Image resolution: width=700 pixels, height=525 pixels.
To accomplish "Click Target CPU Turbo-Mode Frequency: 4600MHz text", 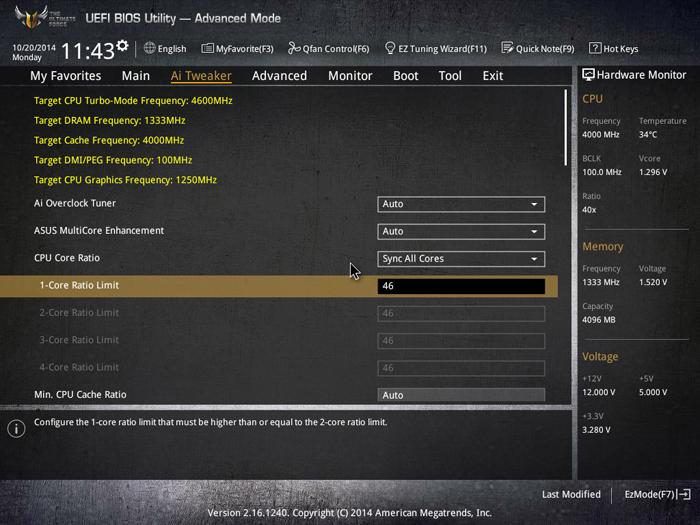I will pos(133,101).
